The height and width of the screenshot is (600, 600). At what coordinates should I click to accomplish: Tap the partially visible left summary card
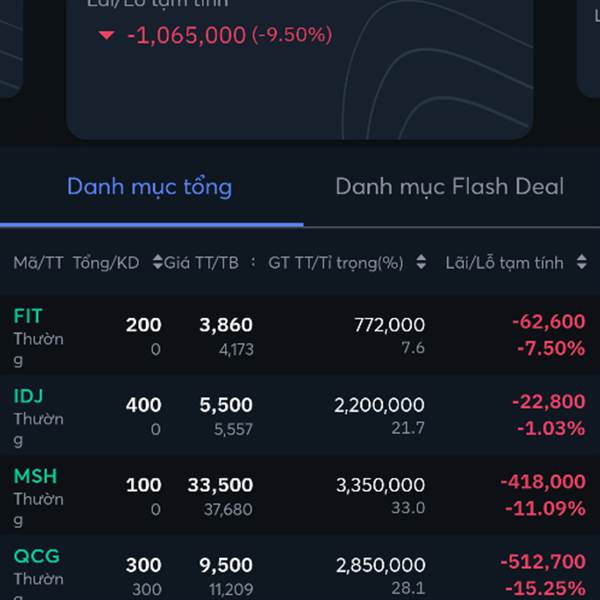click(11, 48)
